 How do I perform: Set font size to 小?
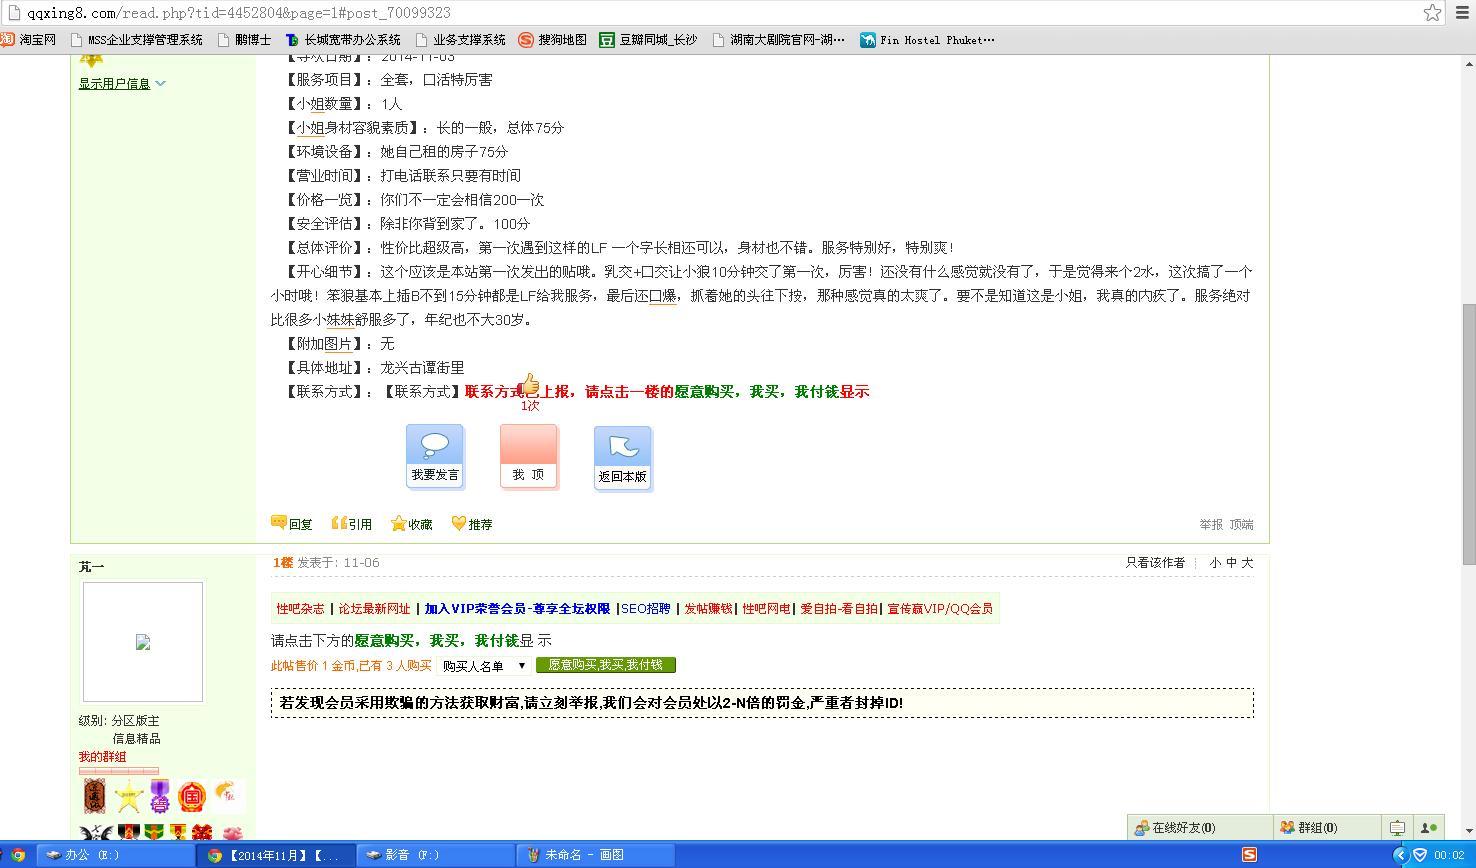(1215, 563)
